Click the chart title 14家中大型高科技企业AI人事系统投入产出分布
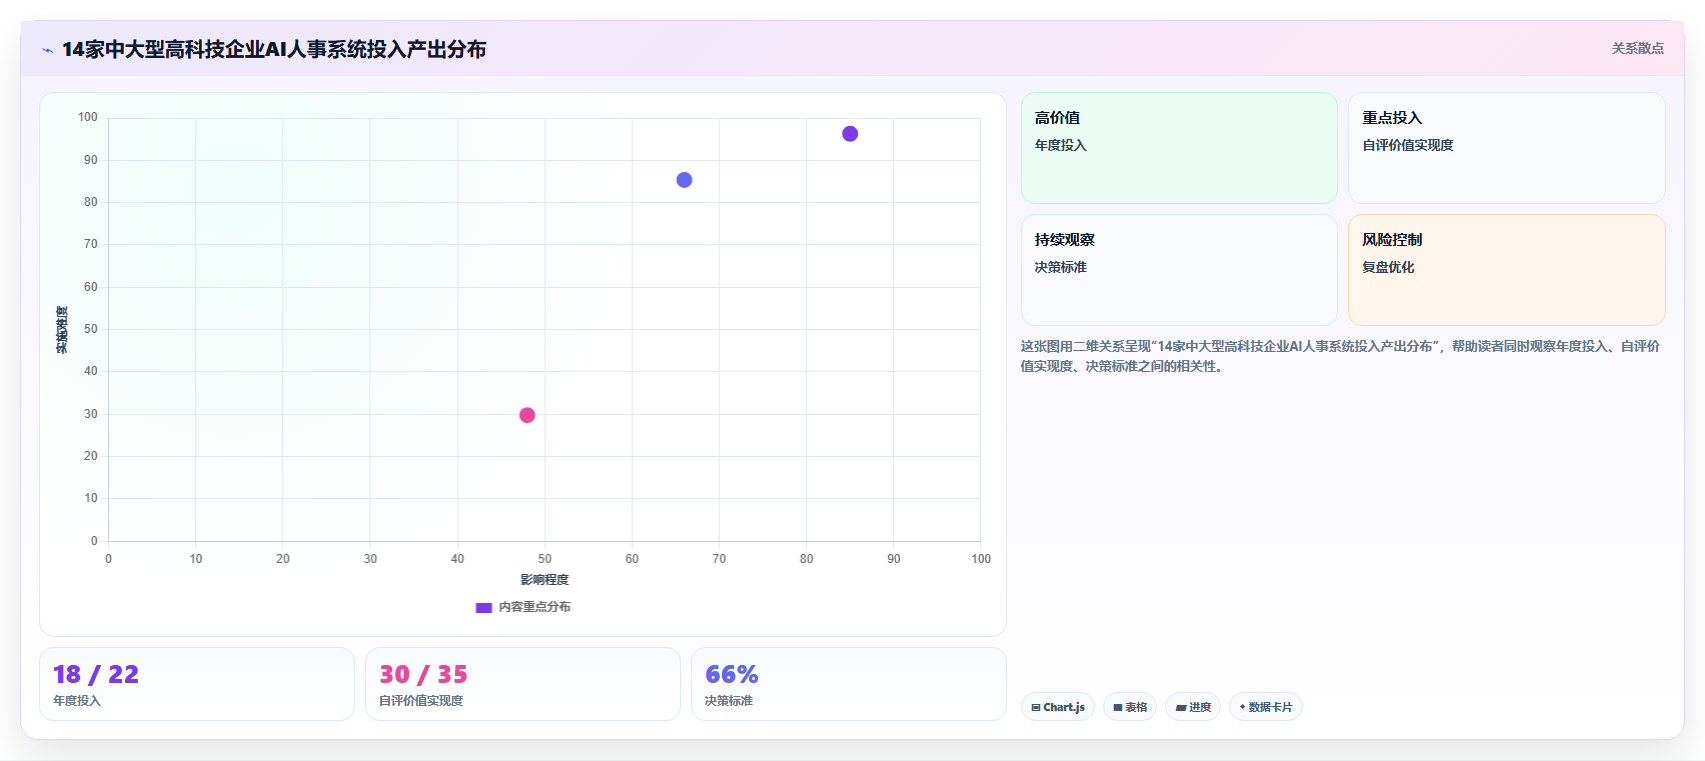The height and width of the screenshot is (761, 1705). click(x=274, y=49)
